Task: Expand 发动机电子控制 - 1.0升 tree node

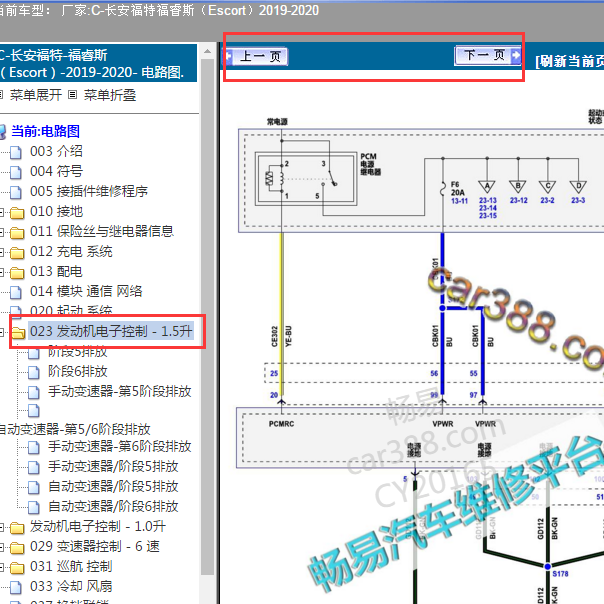Action: [2, 528]
